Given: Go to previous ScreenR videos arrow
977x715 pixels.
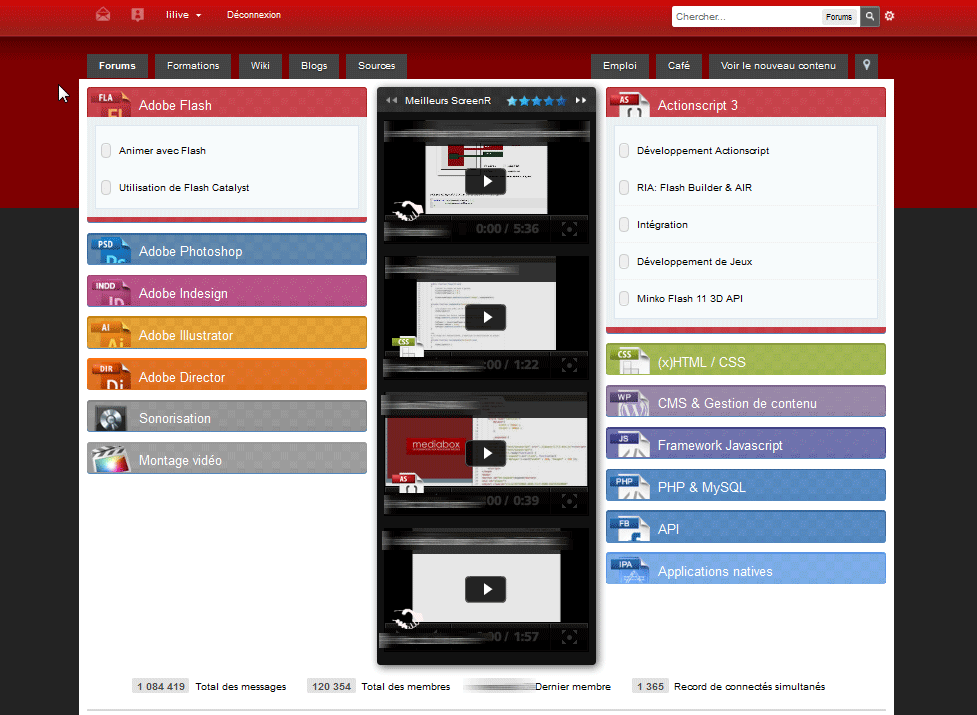Looking at the screenshot, I should tap(391, 100).
